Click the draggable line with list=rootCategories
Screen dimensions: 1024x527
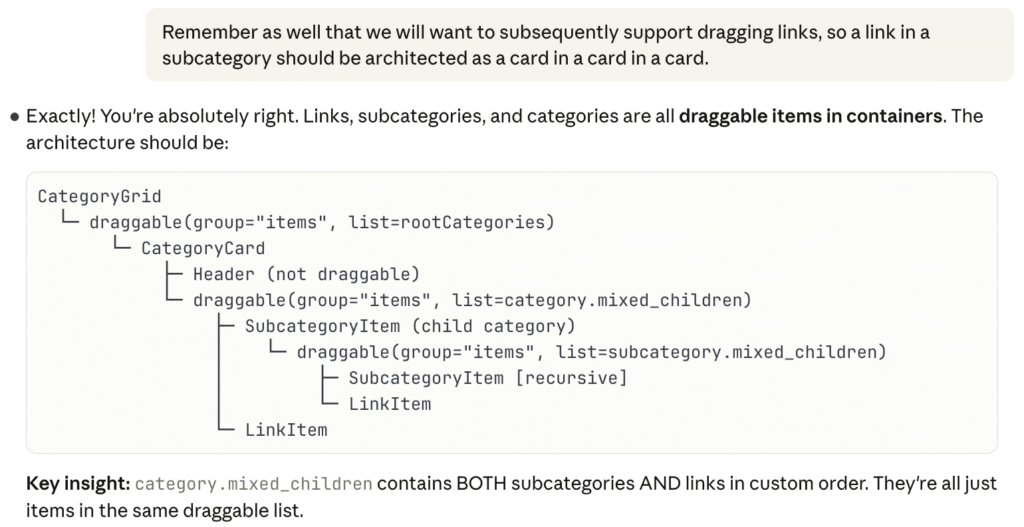click(x=321, y=222)
